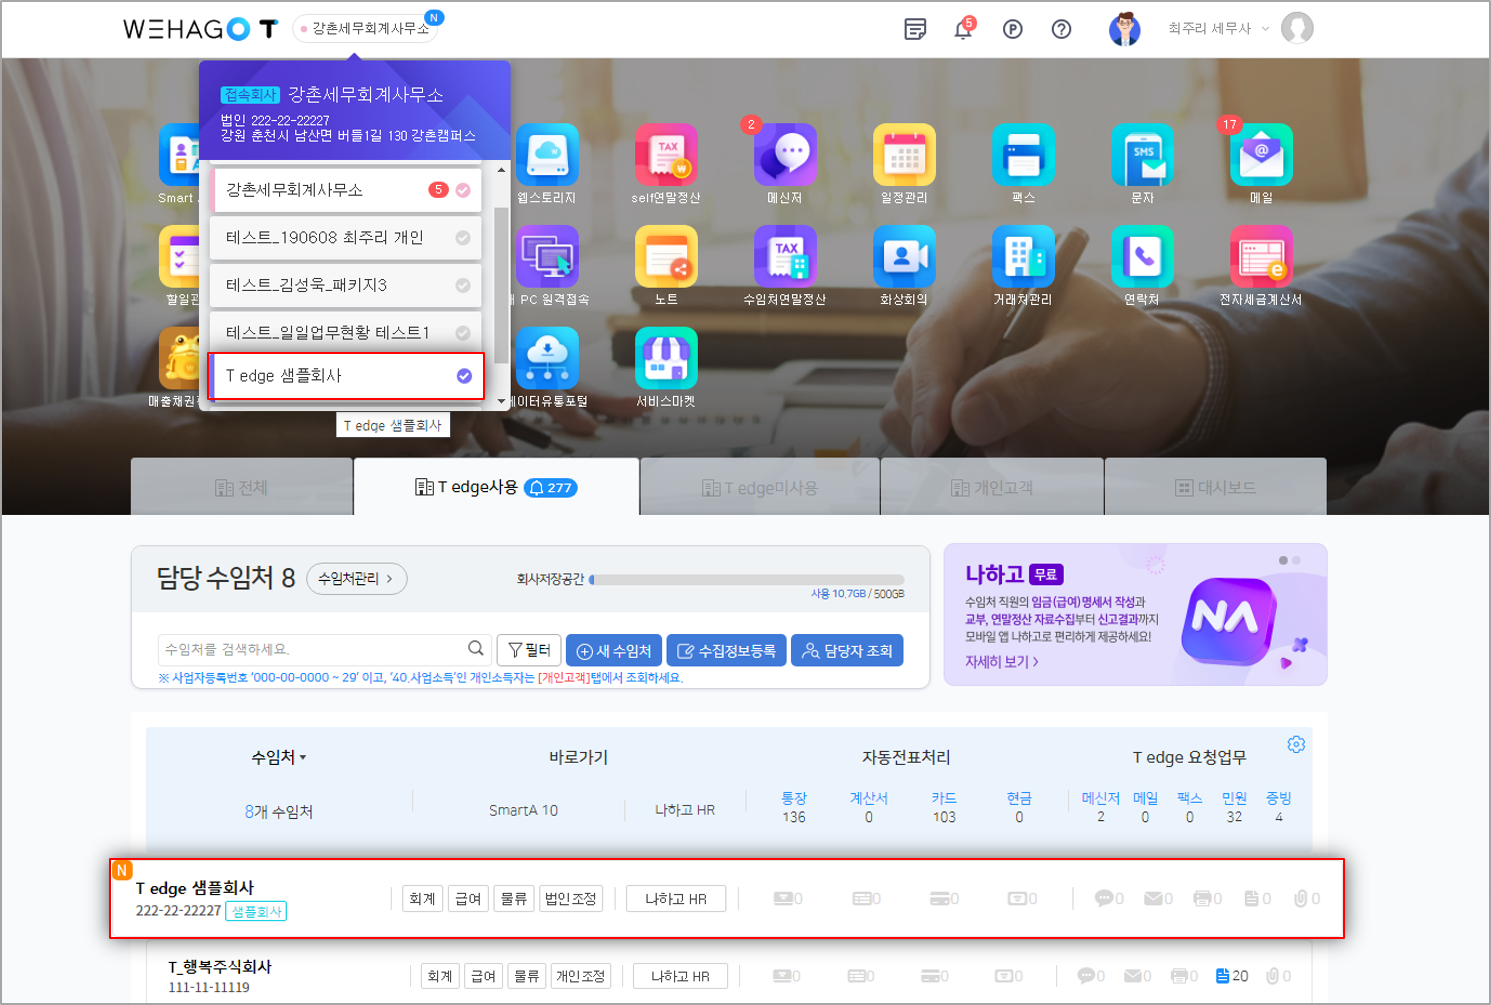
Task: Open the 메일 mail app icon
Action: pyautogui.click(x=1261, y=155)
